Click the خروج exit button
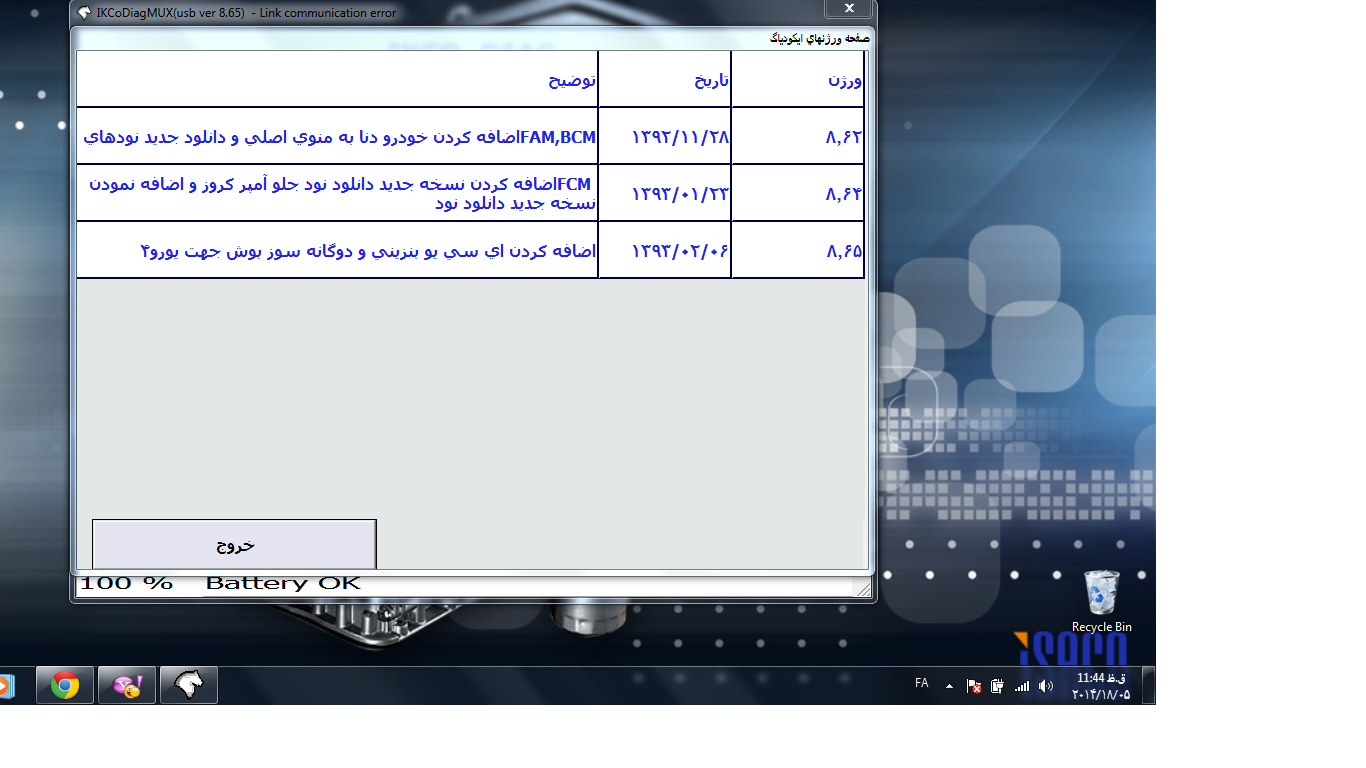The image size is (1366, 768). (234, 545)
